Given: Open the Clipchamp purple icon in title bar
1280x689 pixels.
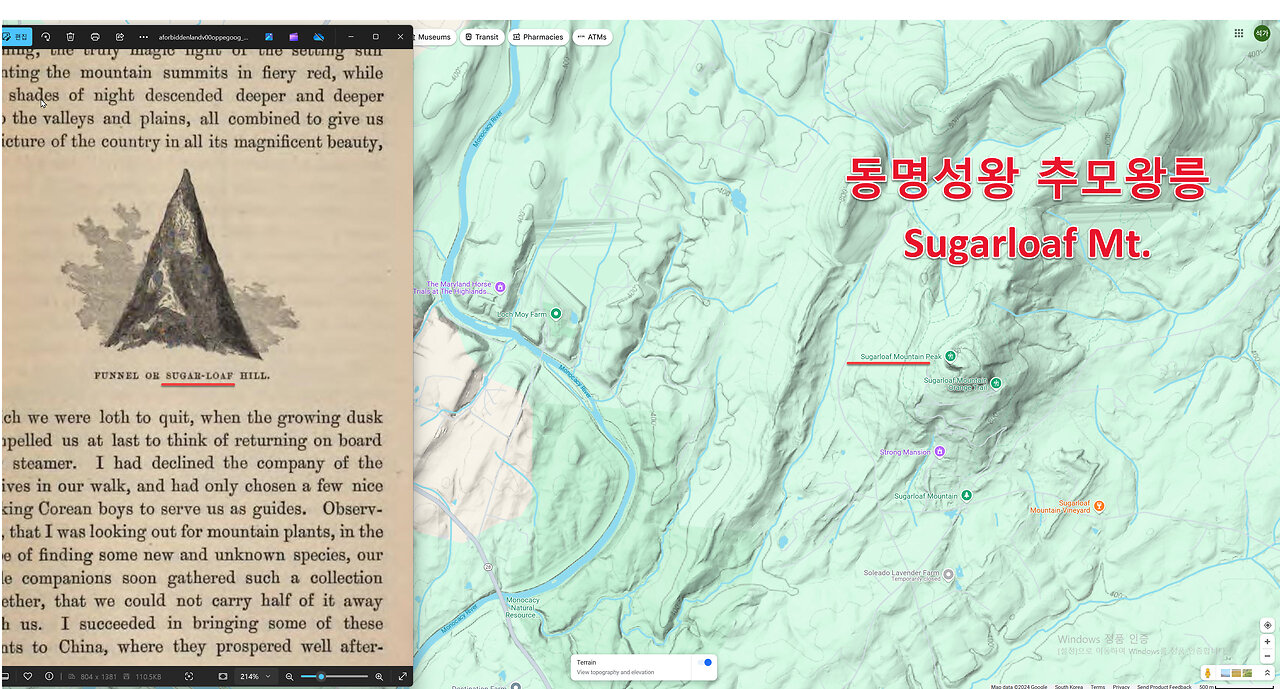Looking at the screenshot, I should click(294, 37).
